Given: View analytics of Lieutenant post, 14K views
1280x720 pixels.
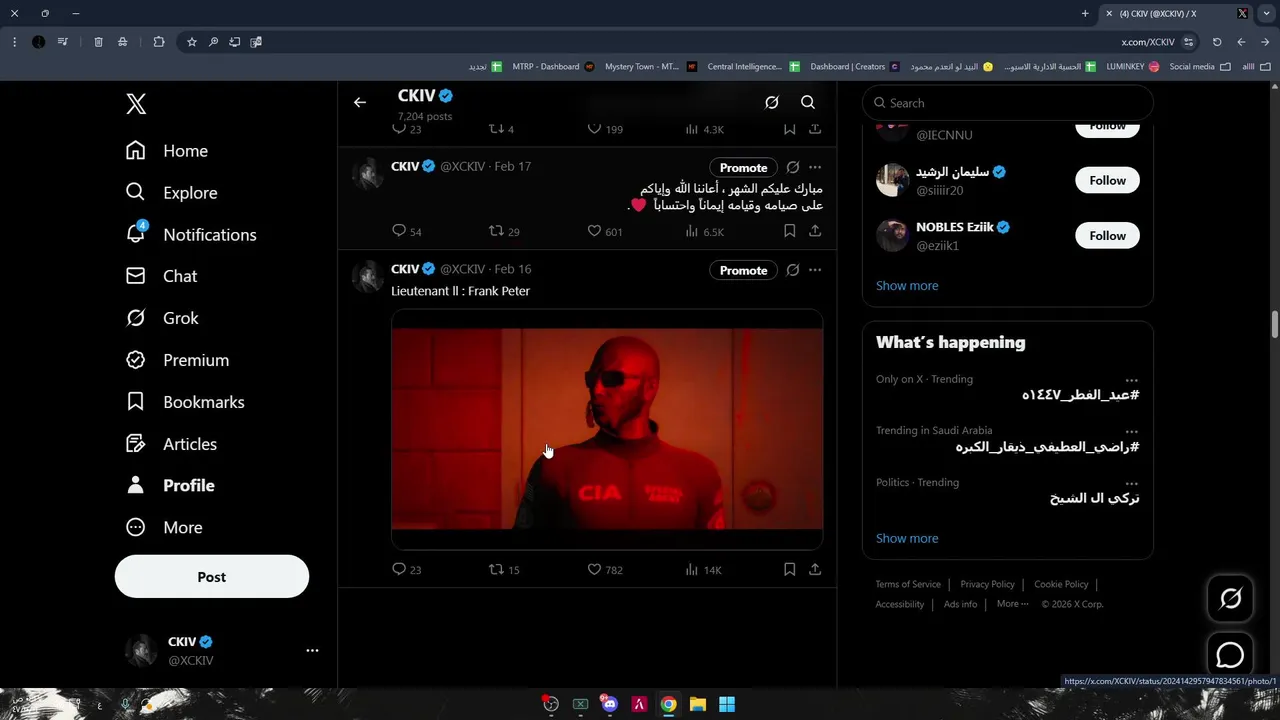Looking at the screenshot, I should tap(703, 569).
